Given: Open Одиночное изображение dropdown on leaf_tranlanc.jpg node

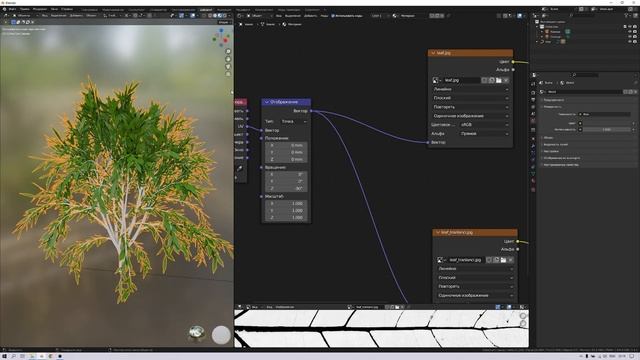Looking at the screenshot, I should click(x=475, y=296).
